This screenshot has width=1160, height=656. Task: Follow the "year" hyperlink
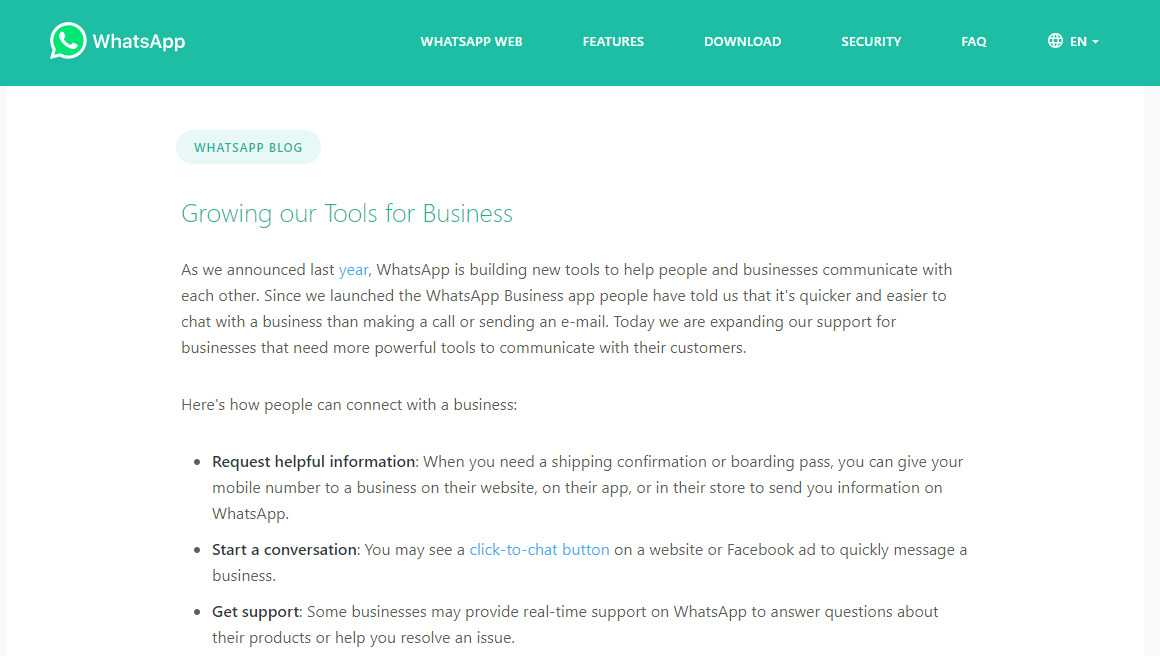click(x=354, y=270)
